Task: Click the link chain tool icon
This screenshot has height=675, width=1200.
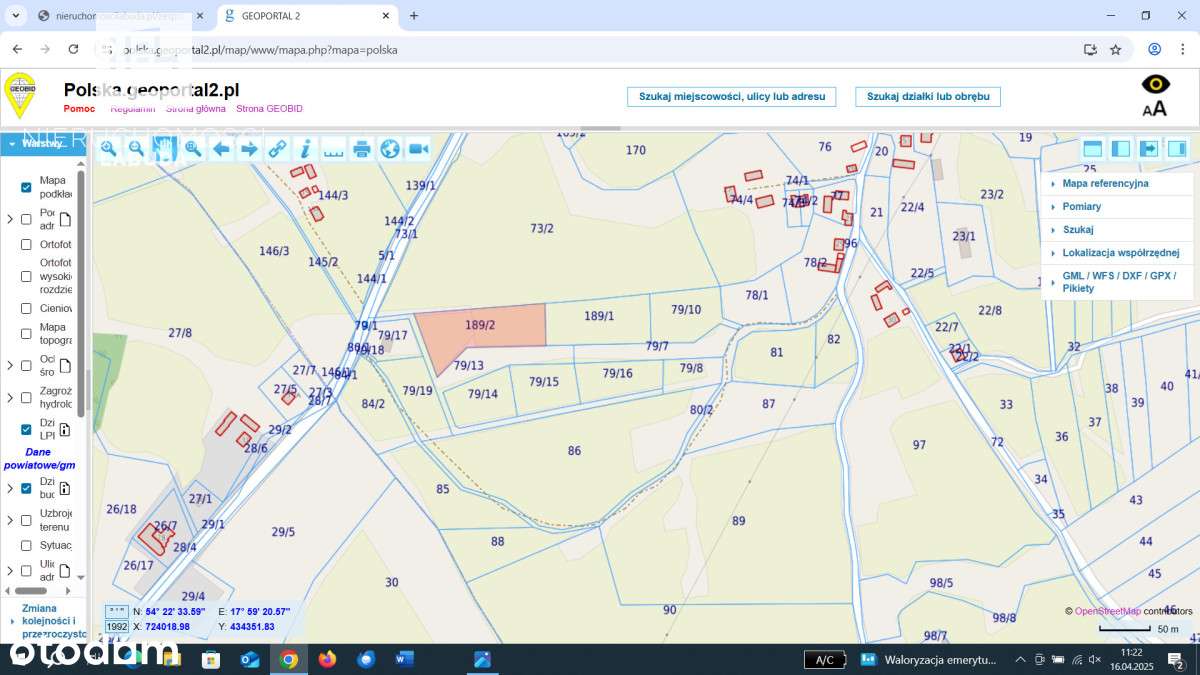Action: pos(277,149)
